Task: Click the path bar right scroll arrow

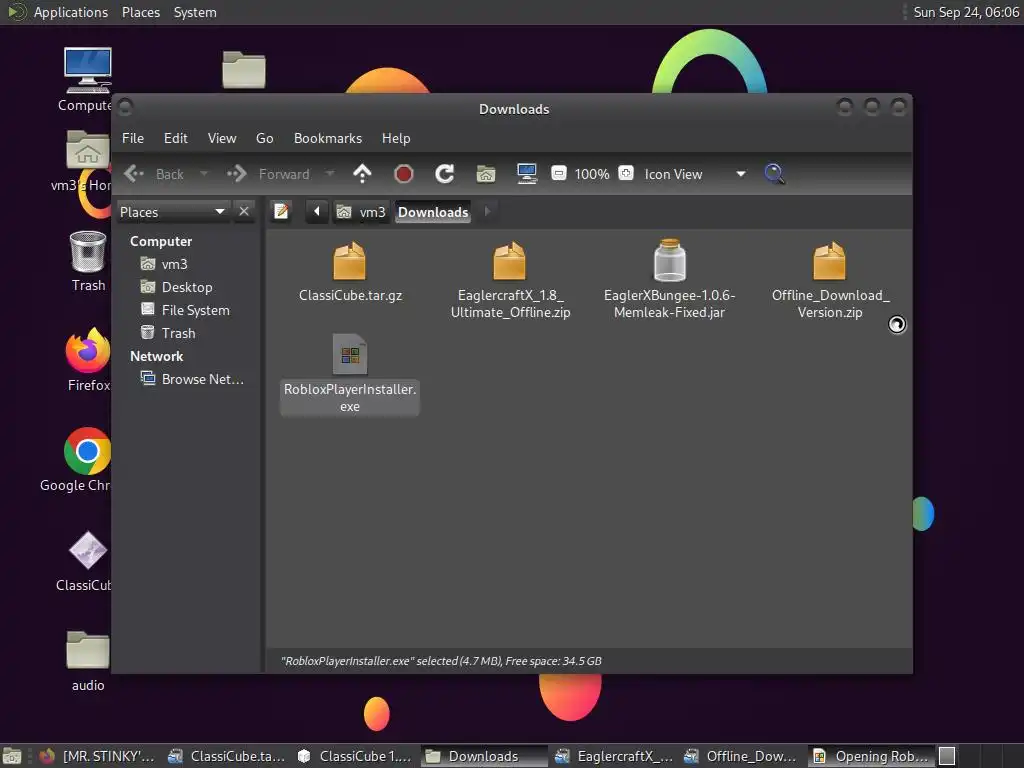Action: [x=487, y=212]
